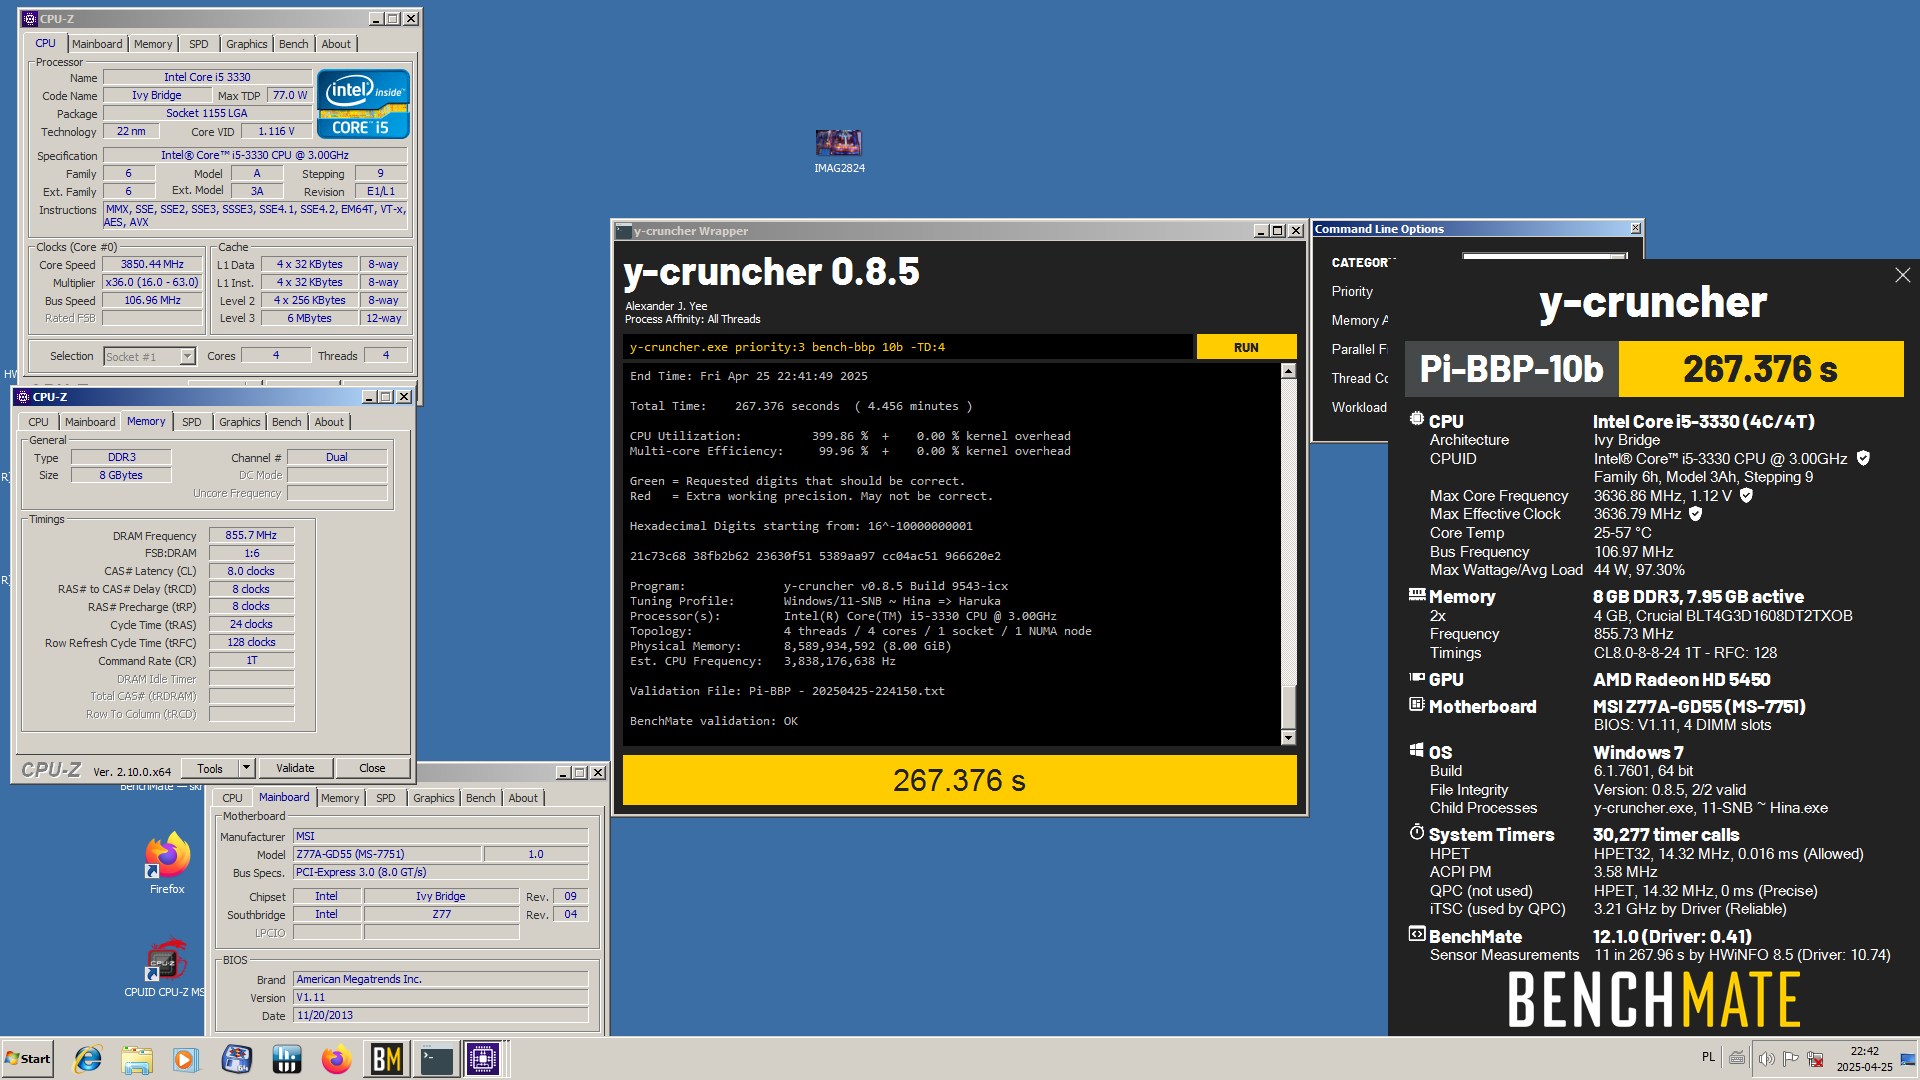This screenshot has height=1080, width=1920.
Task: Click the Intel Core i5 logo in CPU-Z
Action: point(363,104)
